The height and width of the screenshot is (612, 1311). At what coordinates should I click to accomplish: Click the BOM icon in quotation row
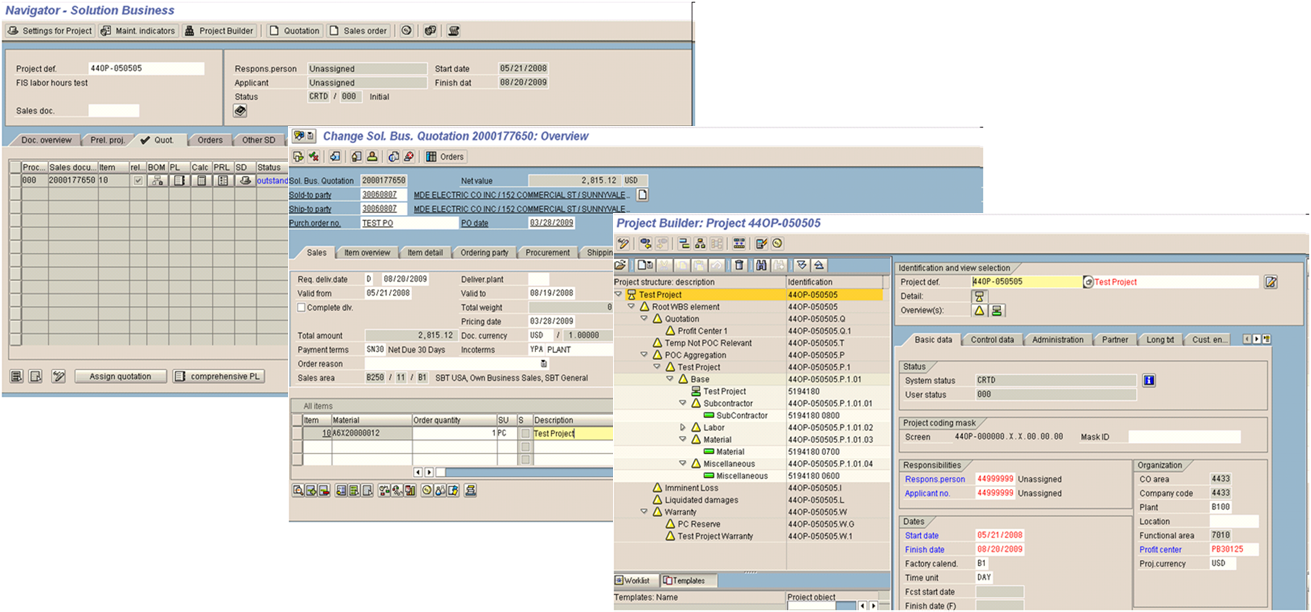pos(156,180)
